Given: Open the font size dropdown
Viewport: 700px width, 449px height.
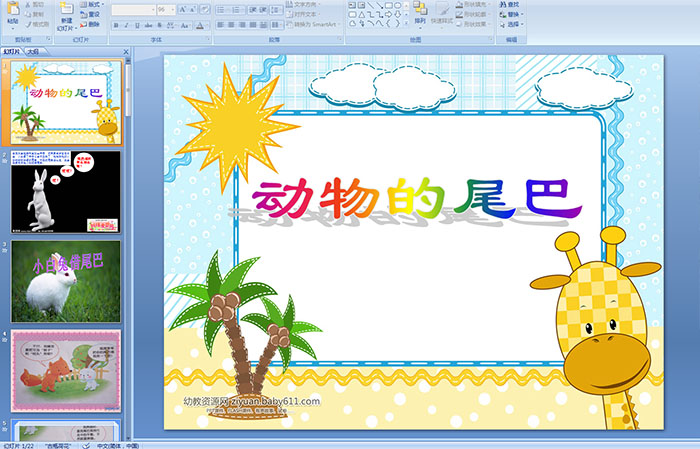Looking at the screenshot, I should [x=174, y=9].
